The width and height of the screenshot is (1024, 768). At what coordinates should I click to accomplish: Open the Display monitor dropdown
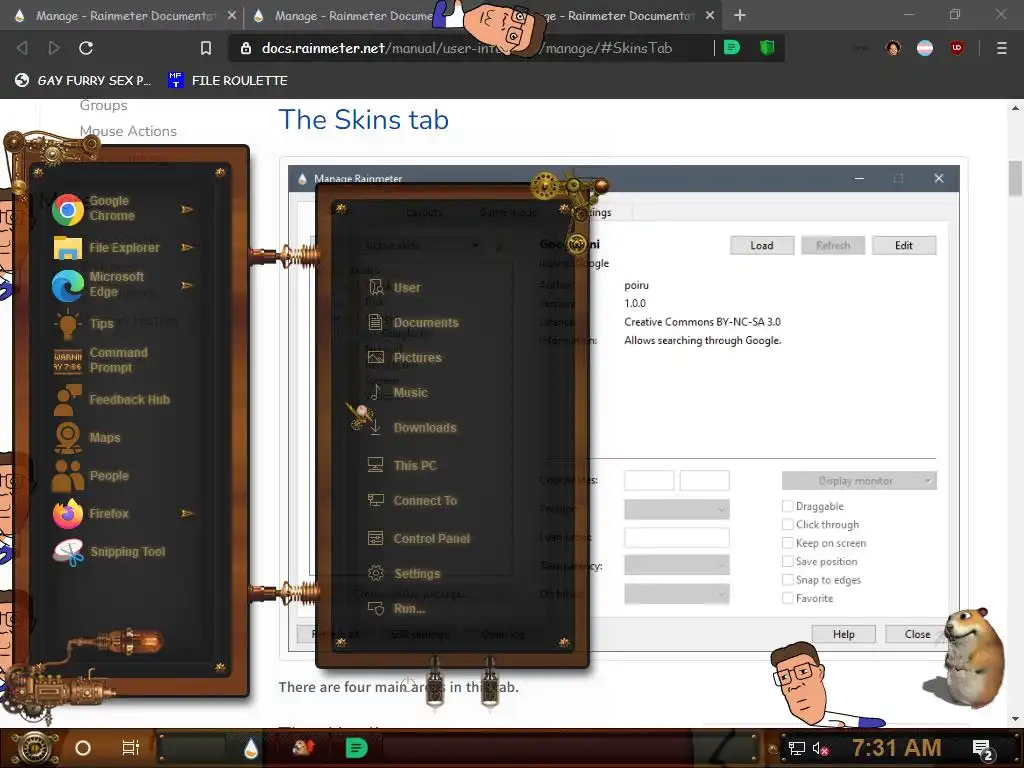(859, 481)
